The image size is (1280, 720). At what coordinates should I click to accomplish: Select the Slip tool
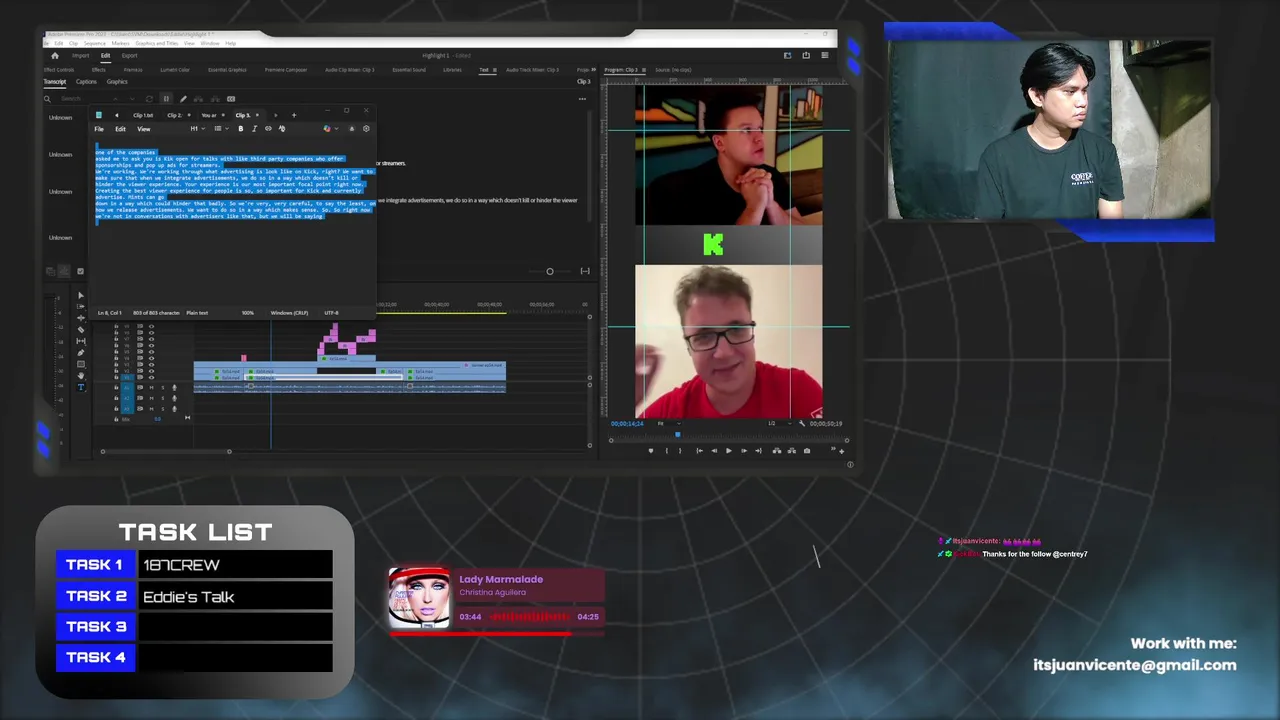click(81, 341)
